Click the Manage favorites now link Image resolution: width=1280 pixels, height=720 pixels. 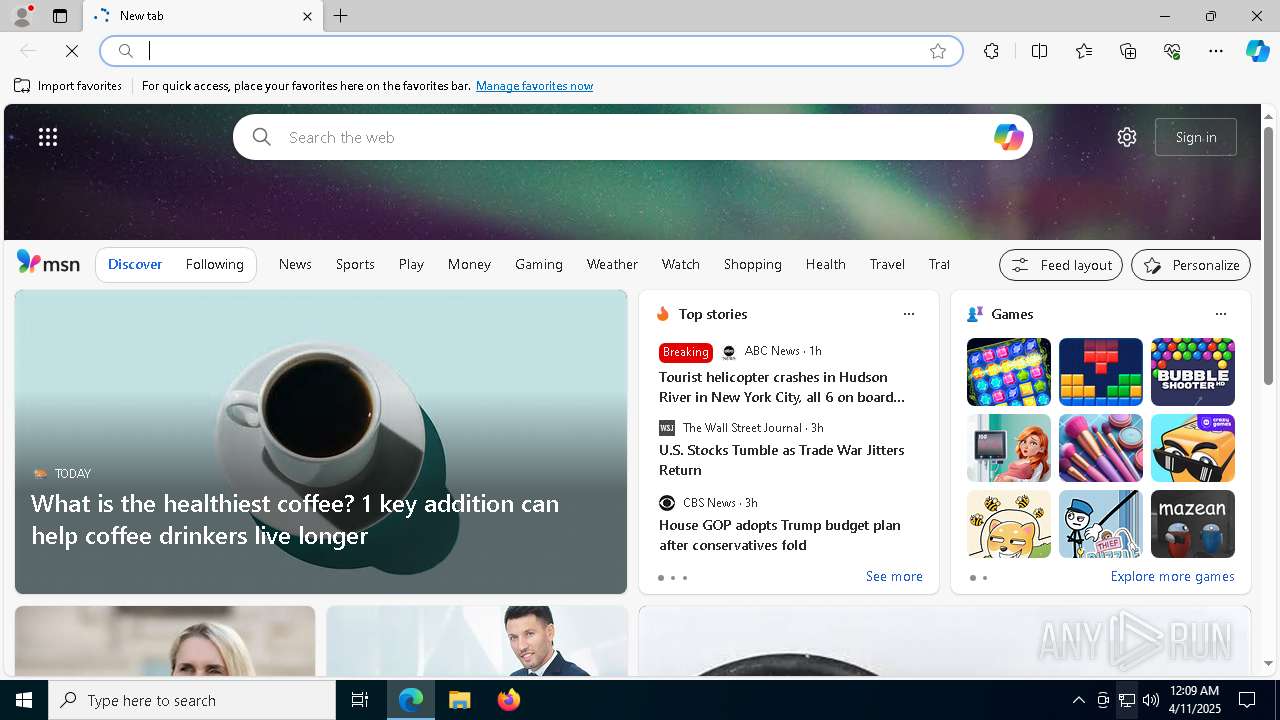click(534, 86)
